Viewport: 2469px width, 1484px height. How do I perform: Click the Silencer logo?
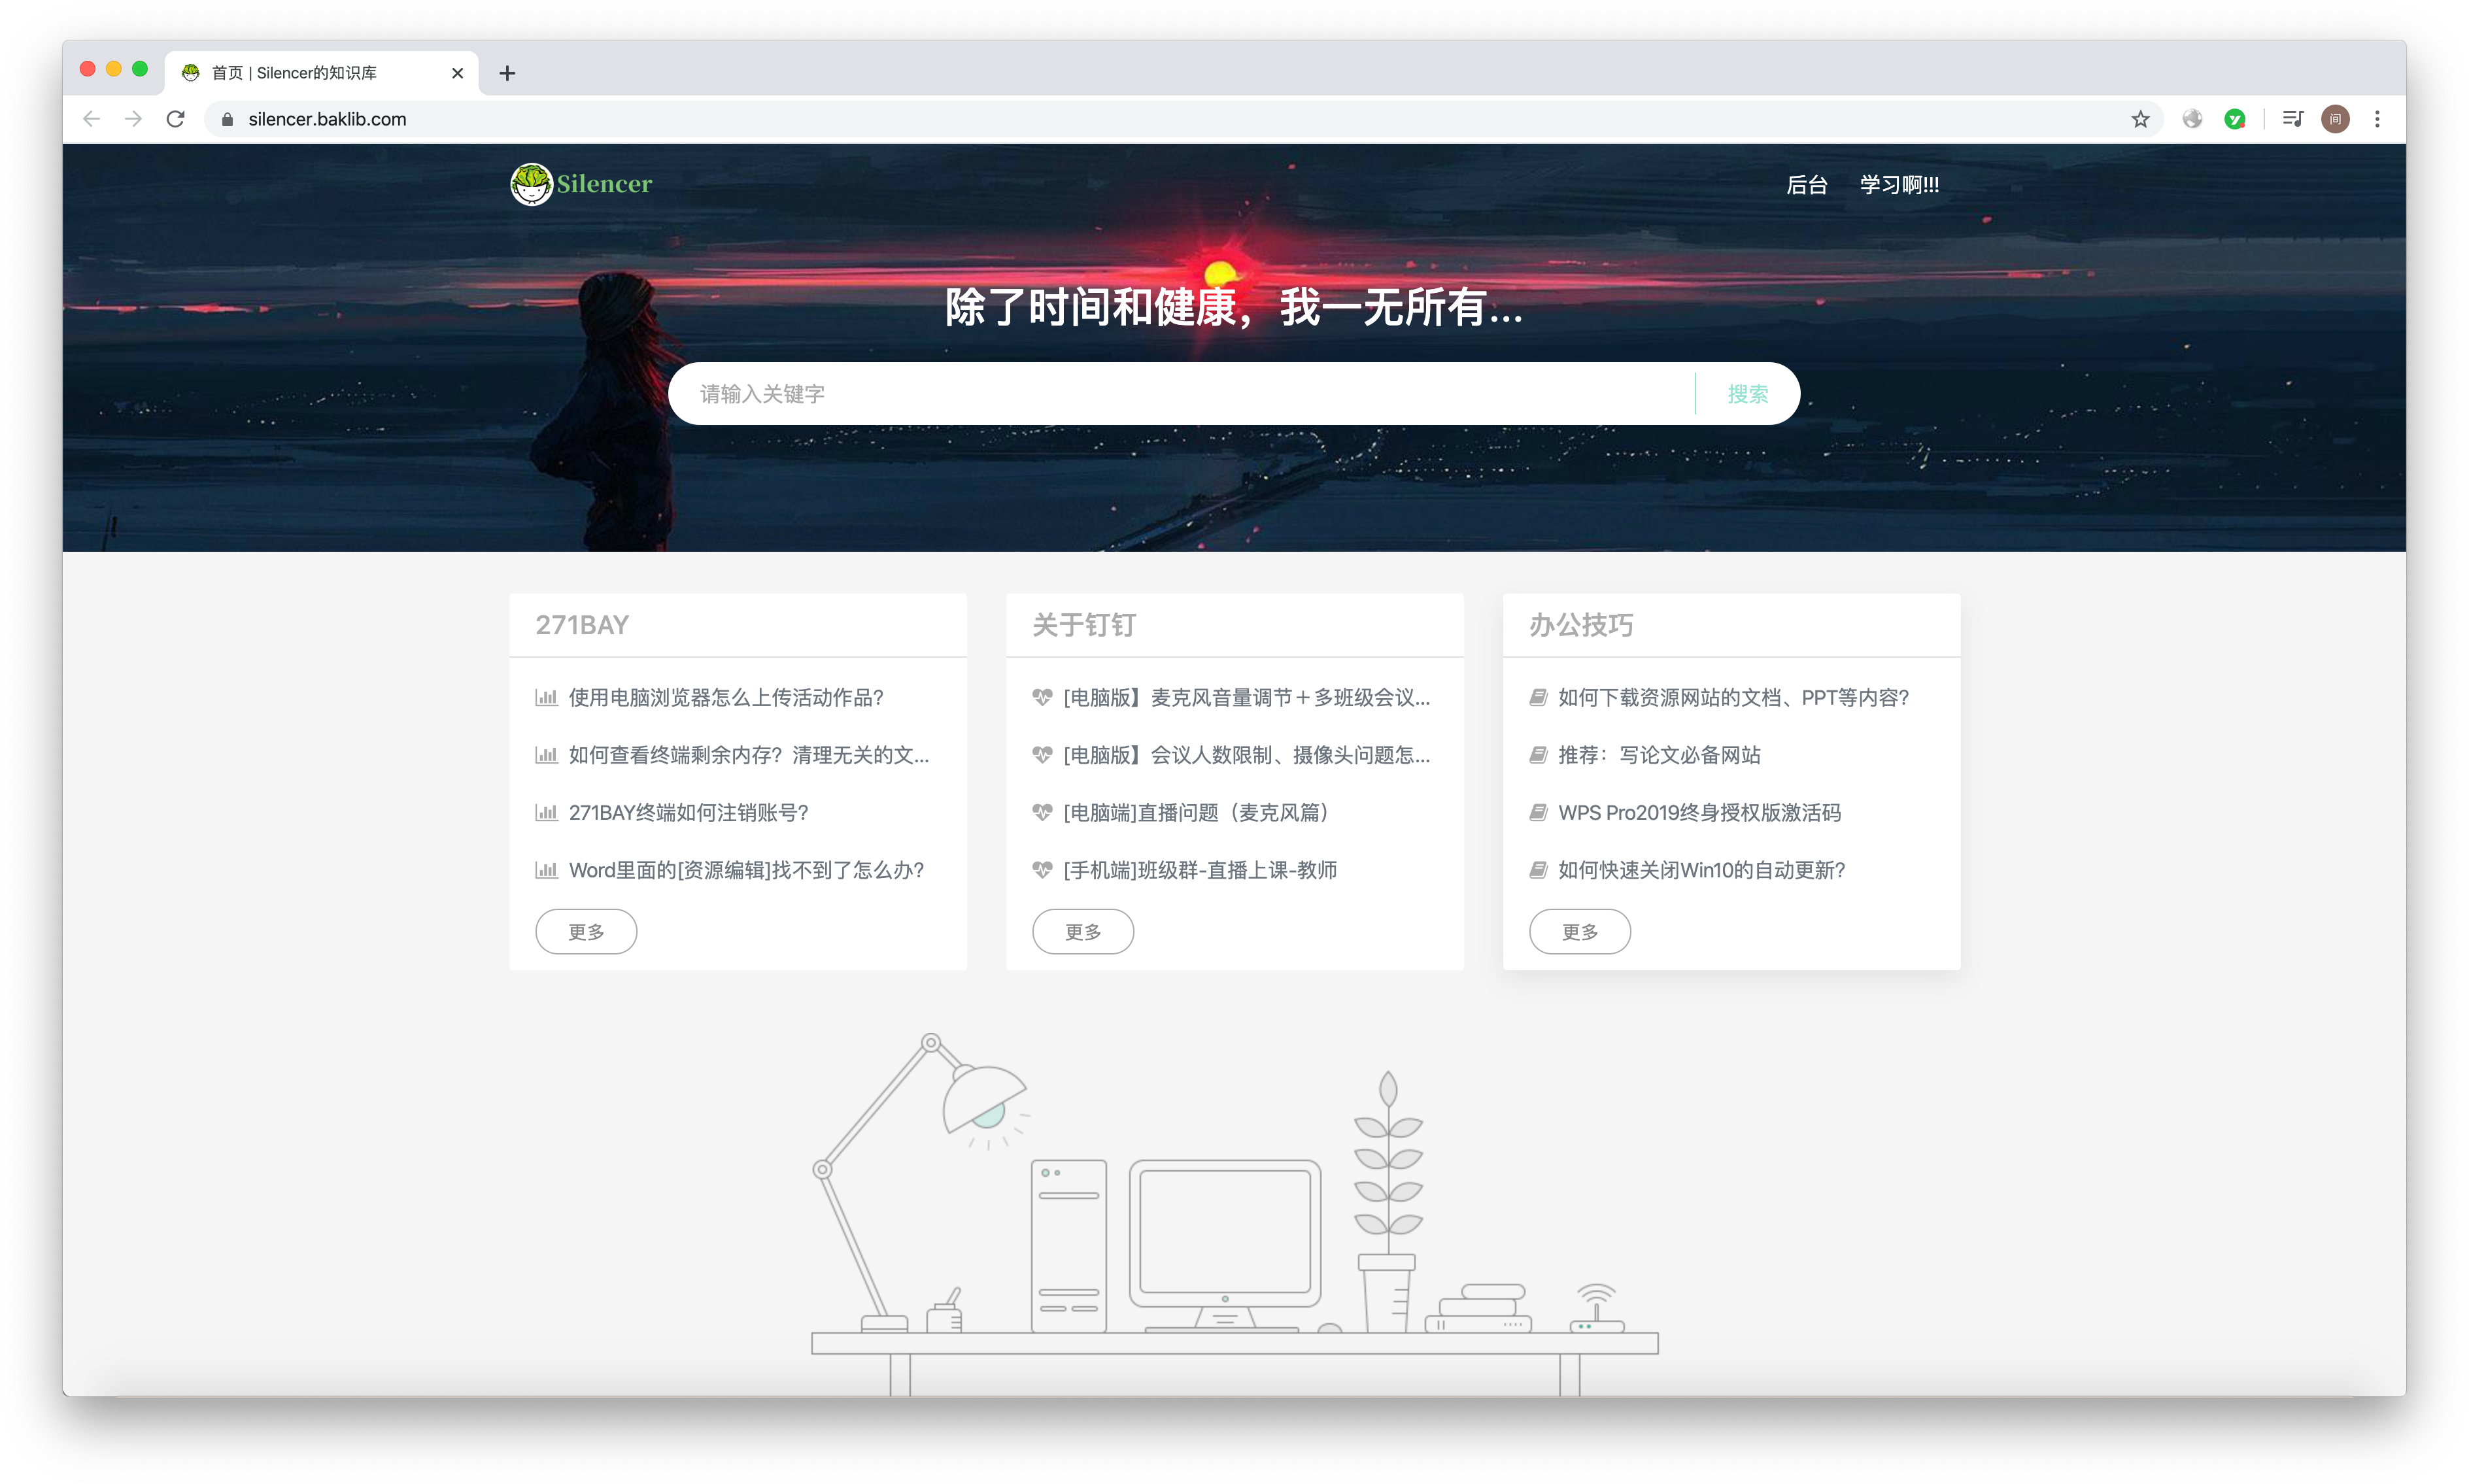pos(581,184)
